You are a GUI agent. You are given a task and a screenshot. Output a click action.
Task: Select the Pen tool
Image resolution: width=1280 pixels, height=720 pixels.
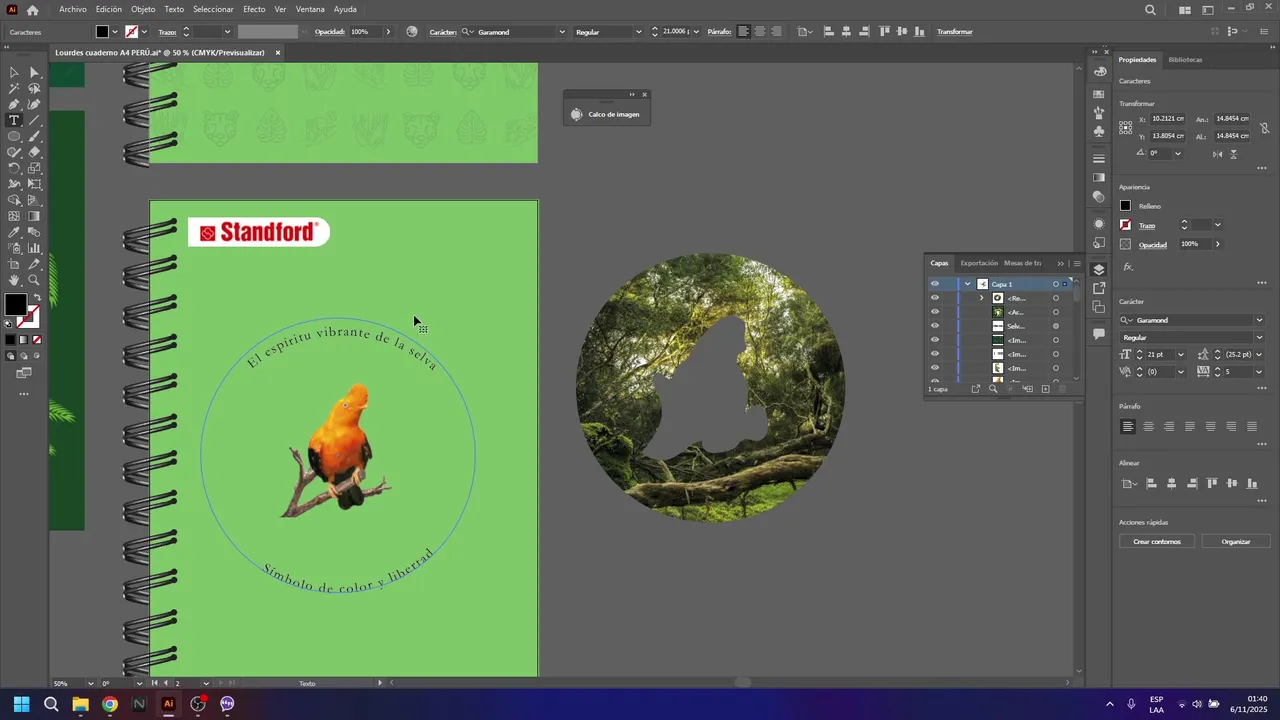pyautogui.click(x=14, y=104)
